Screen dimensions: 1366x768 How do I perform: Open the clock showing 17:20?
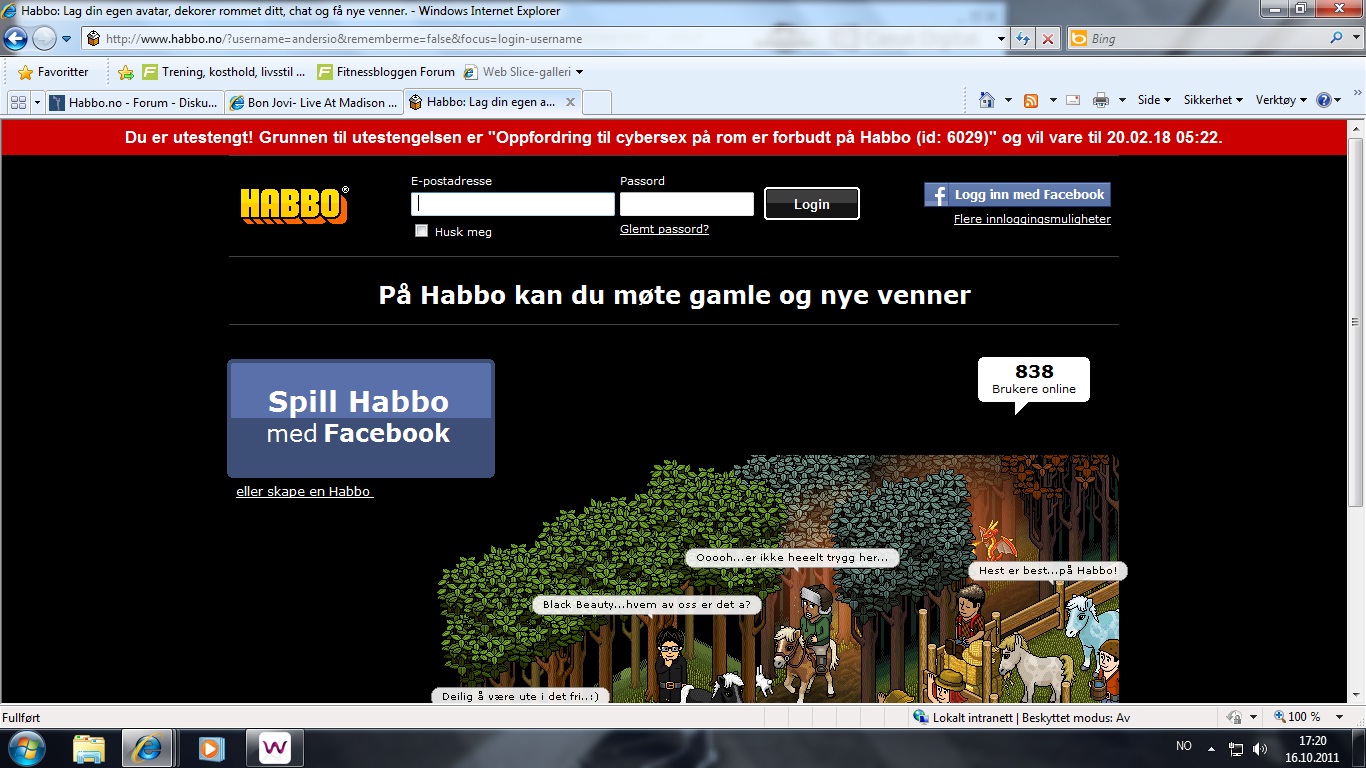coord(1312,749)
